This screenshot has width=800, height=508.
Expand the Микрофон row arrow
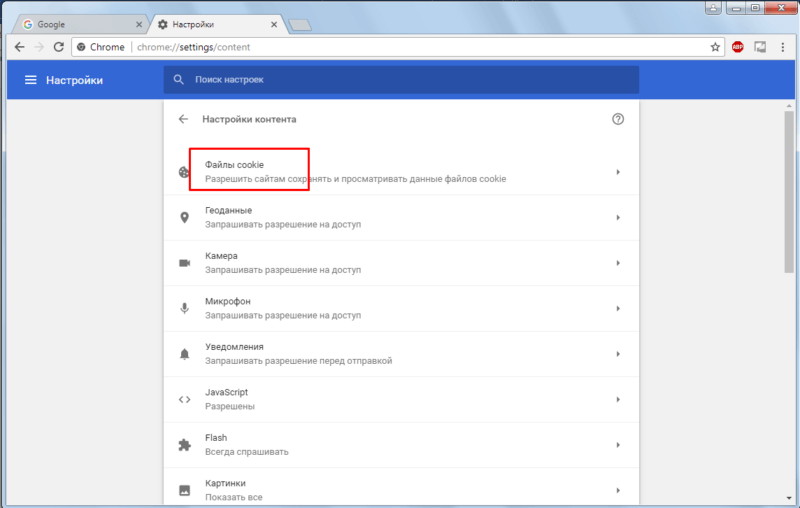618,308
